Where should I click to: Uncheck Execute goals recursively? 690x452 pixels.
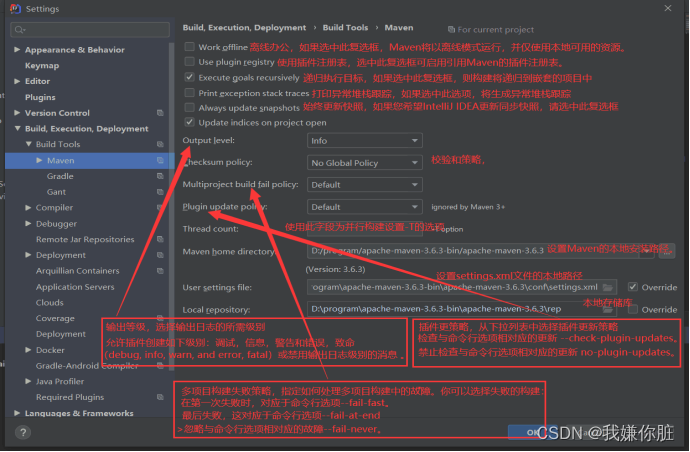190,77
